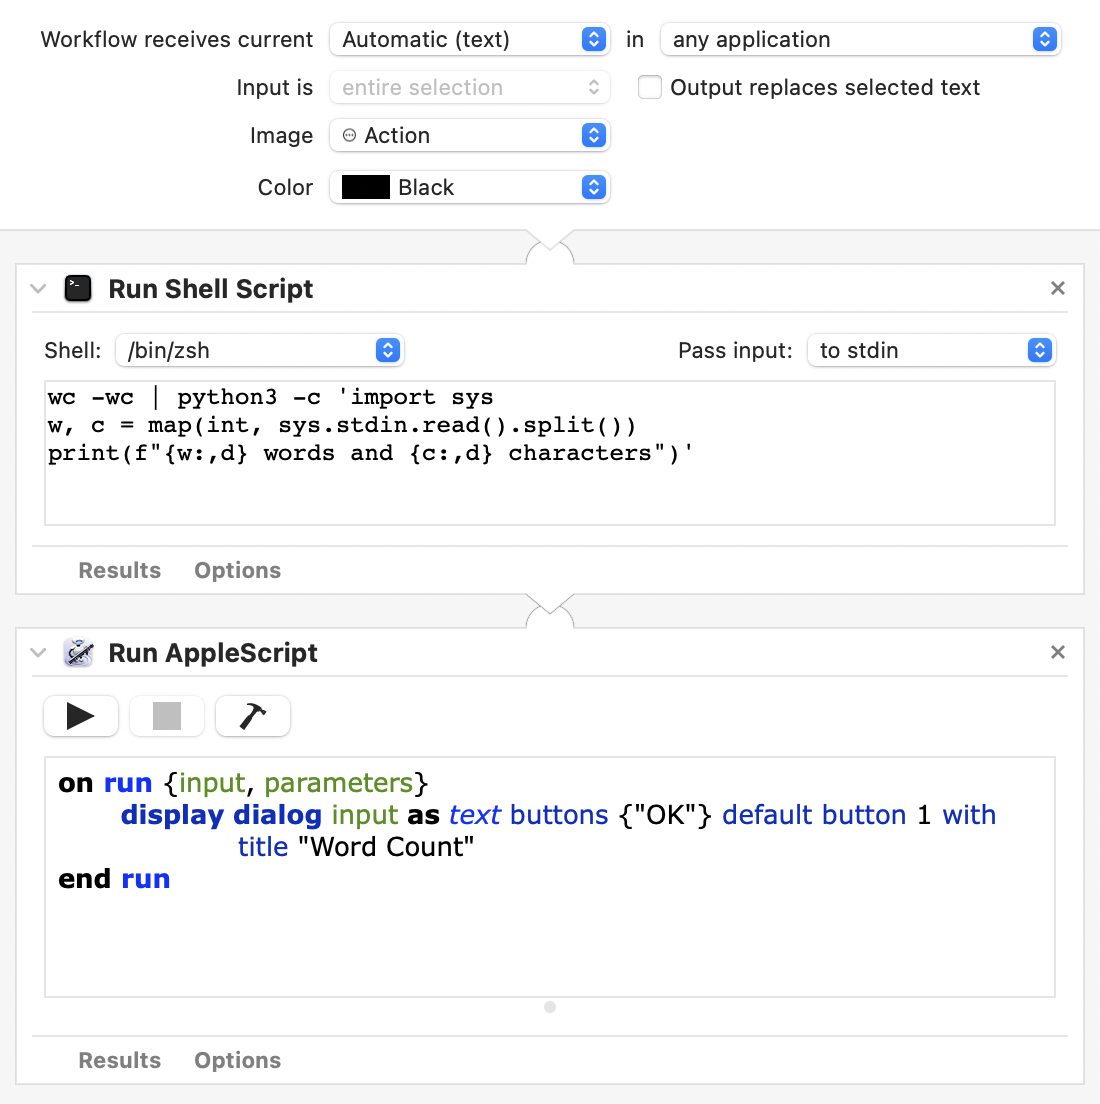Remove the Run AppleScript action

tap(1058, 652)
